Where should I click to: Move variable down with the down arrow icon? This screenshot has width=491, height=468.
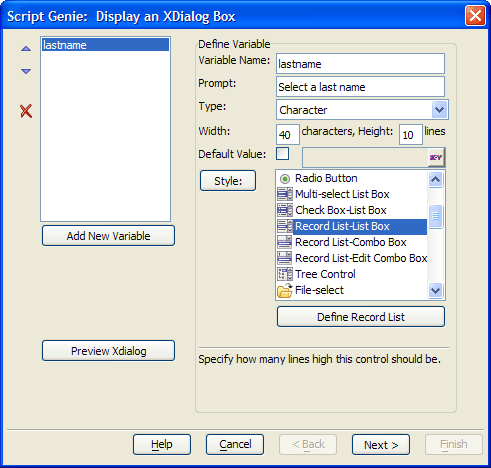click(26, 71)
